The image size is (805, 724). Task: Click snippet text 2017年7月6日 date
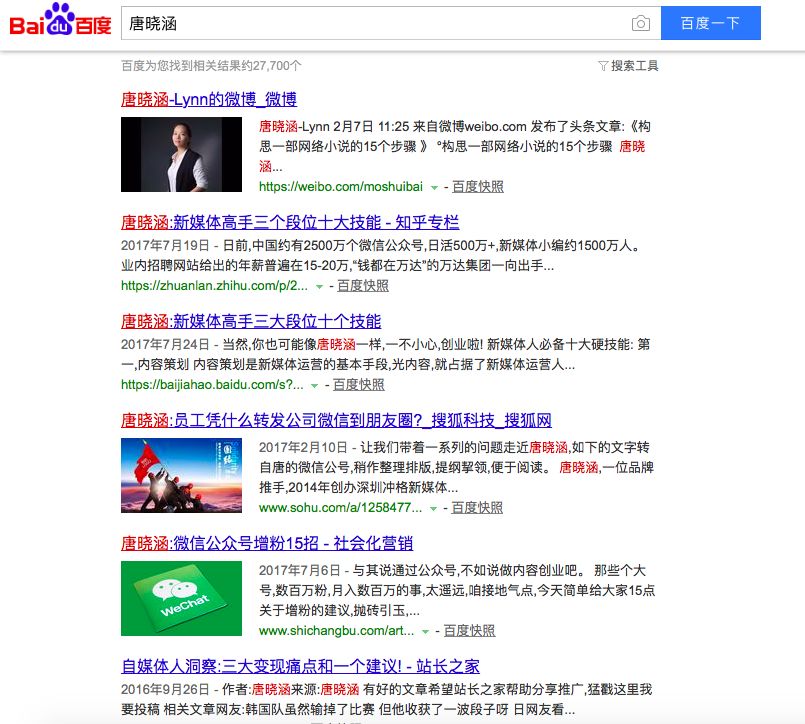(x=299, y=570)
